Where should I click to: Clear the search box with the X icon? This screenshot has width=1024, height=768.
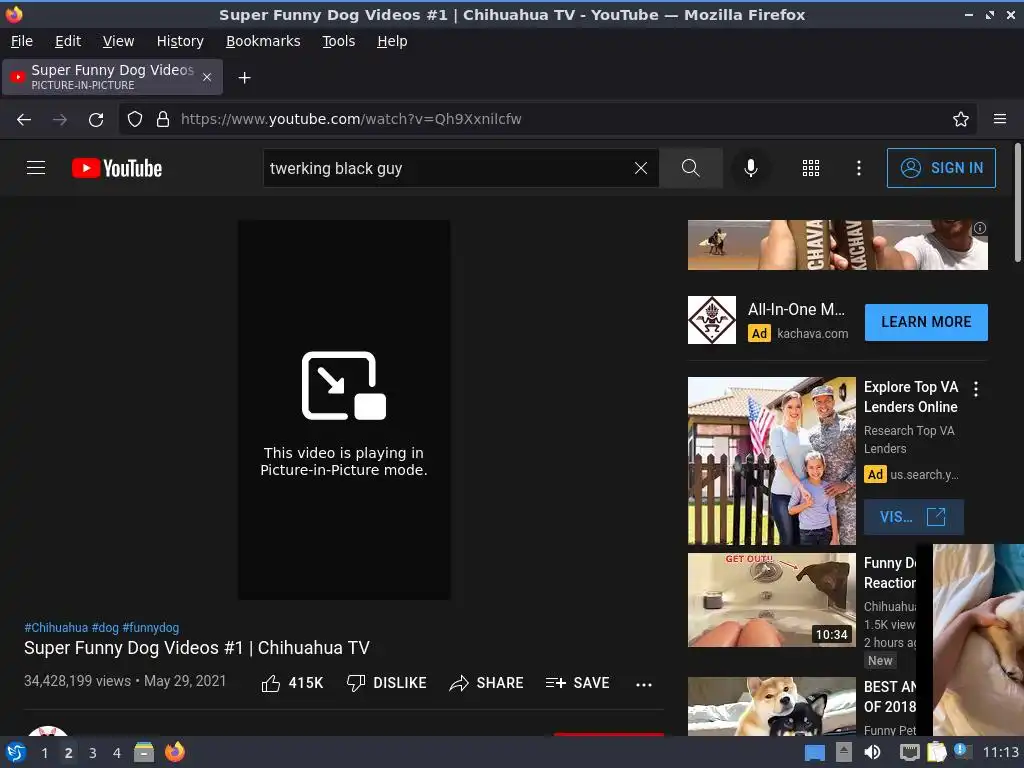point(641,168)
